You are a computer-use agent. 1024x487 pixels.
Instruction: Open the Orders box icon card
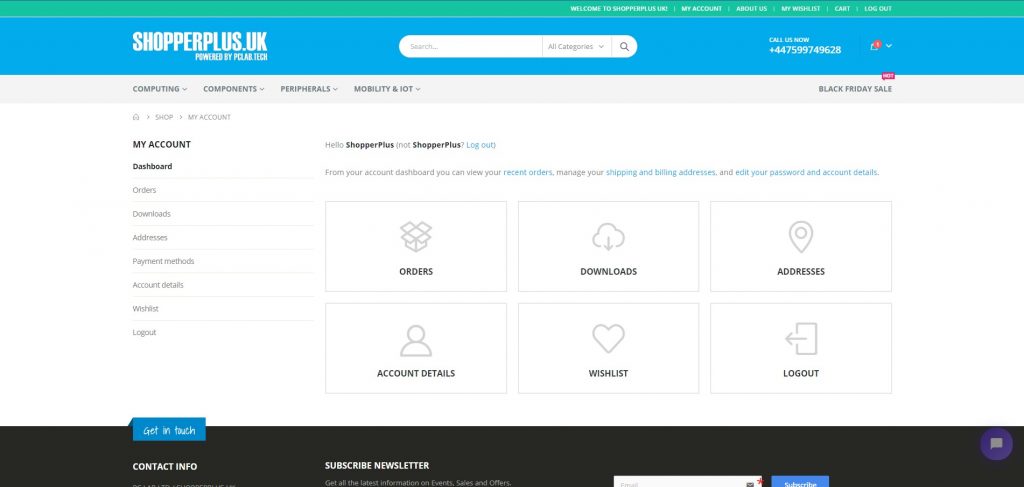[415, 246]
